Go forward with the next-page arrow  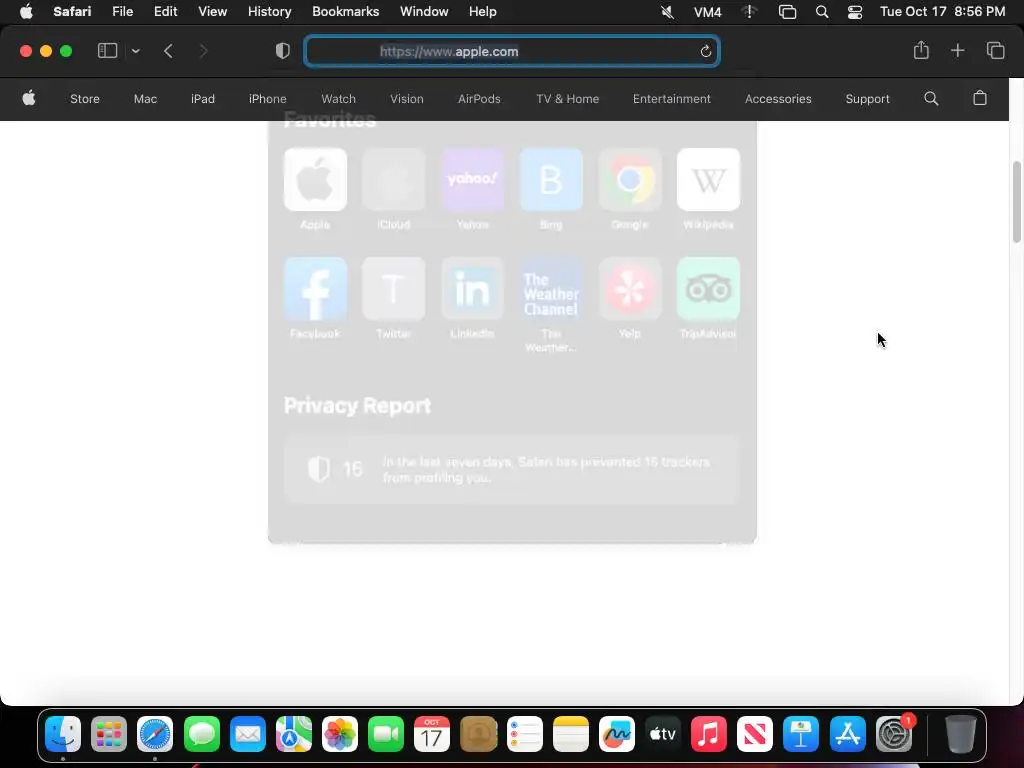[203, 51]
